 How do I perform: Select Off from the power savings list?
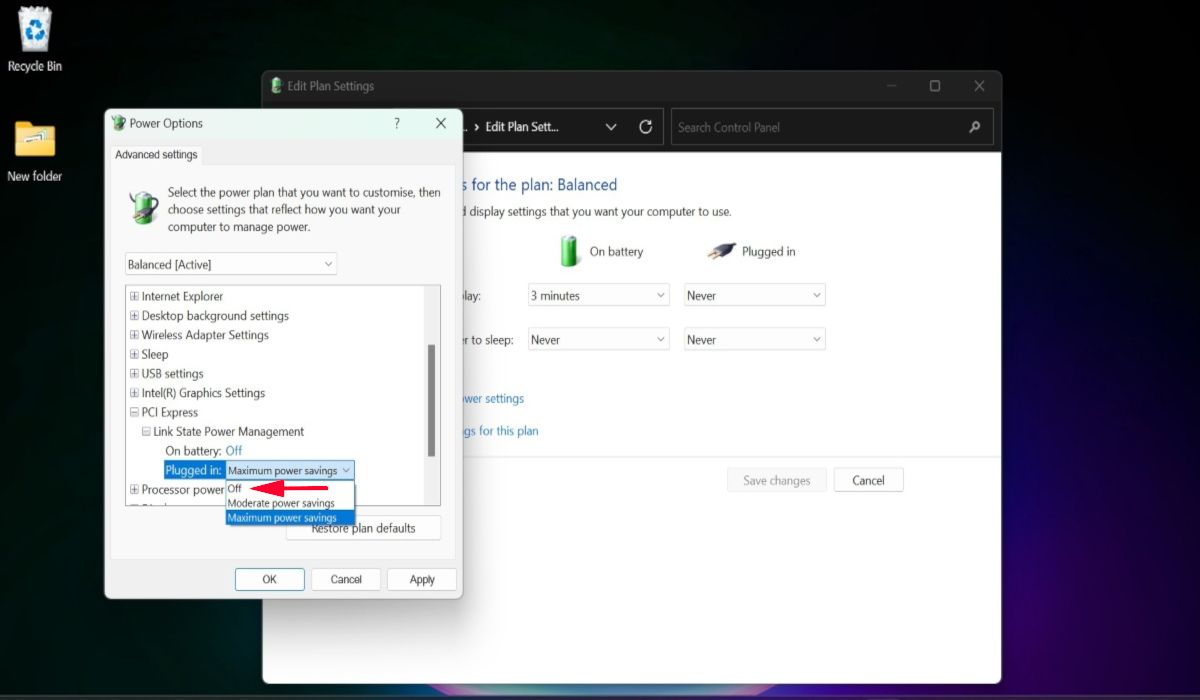pos(236,488)
